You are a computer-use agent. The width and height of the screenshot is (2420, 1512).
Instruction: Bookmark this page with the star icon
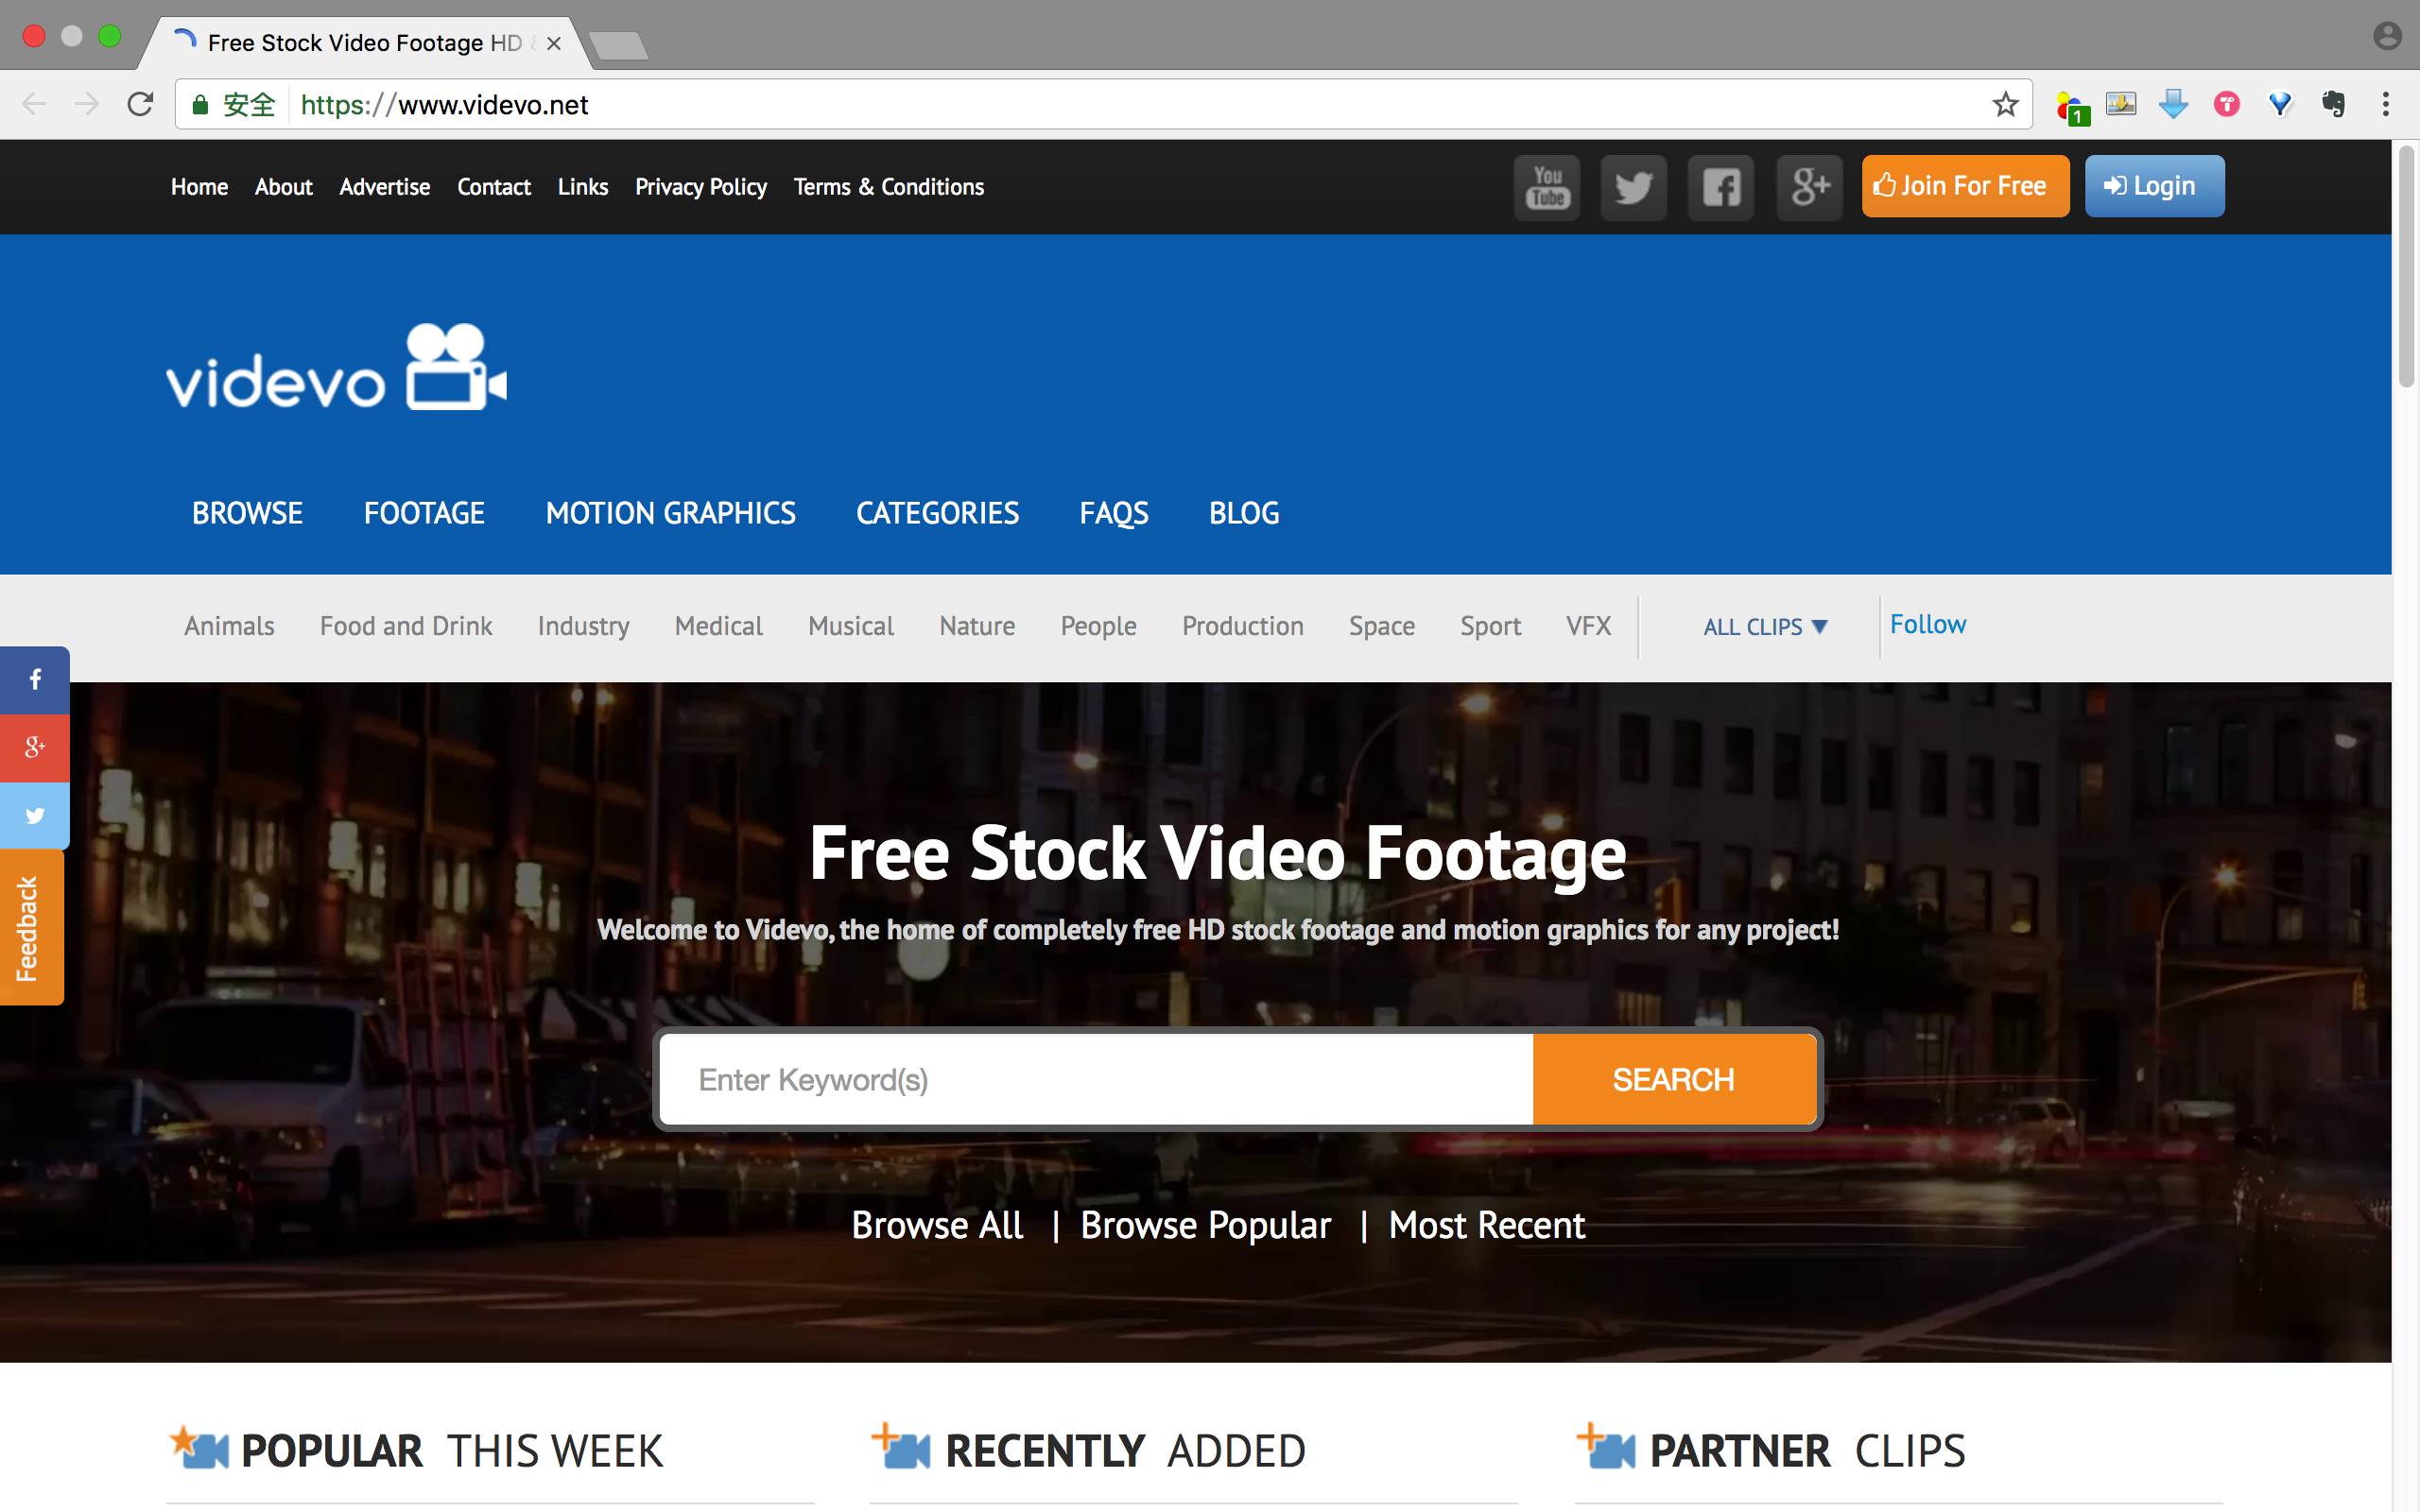(x=2005, y=104)
